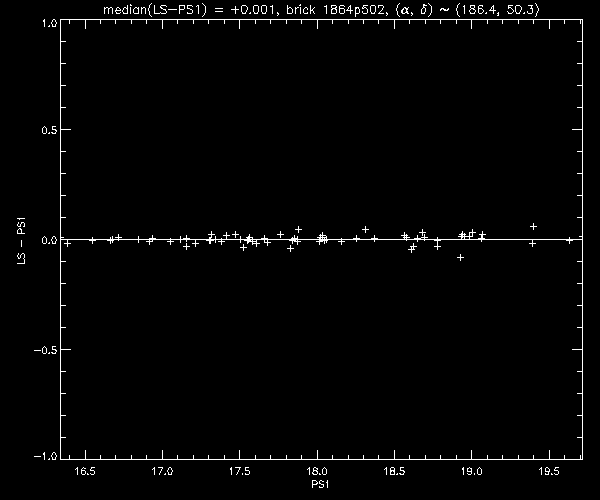Select the x-axis tick label 16.5
The width and height of the screenshot is (600, 500).
85,471
